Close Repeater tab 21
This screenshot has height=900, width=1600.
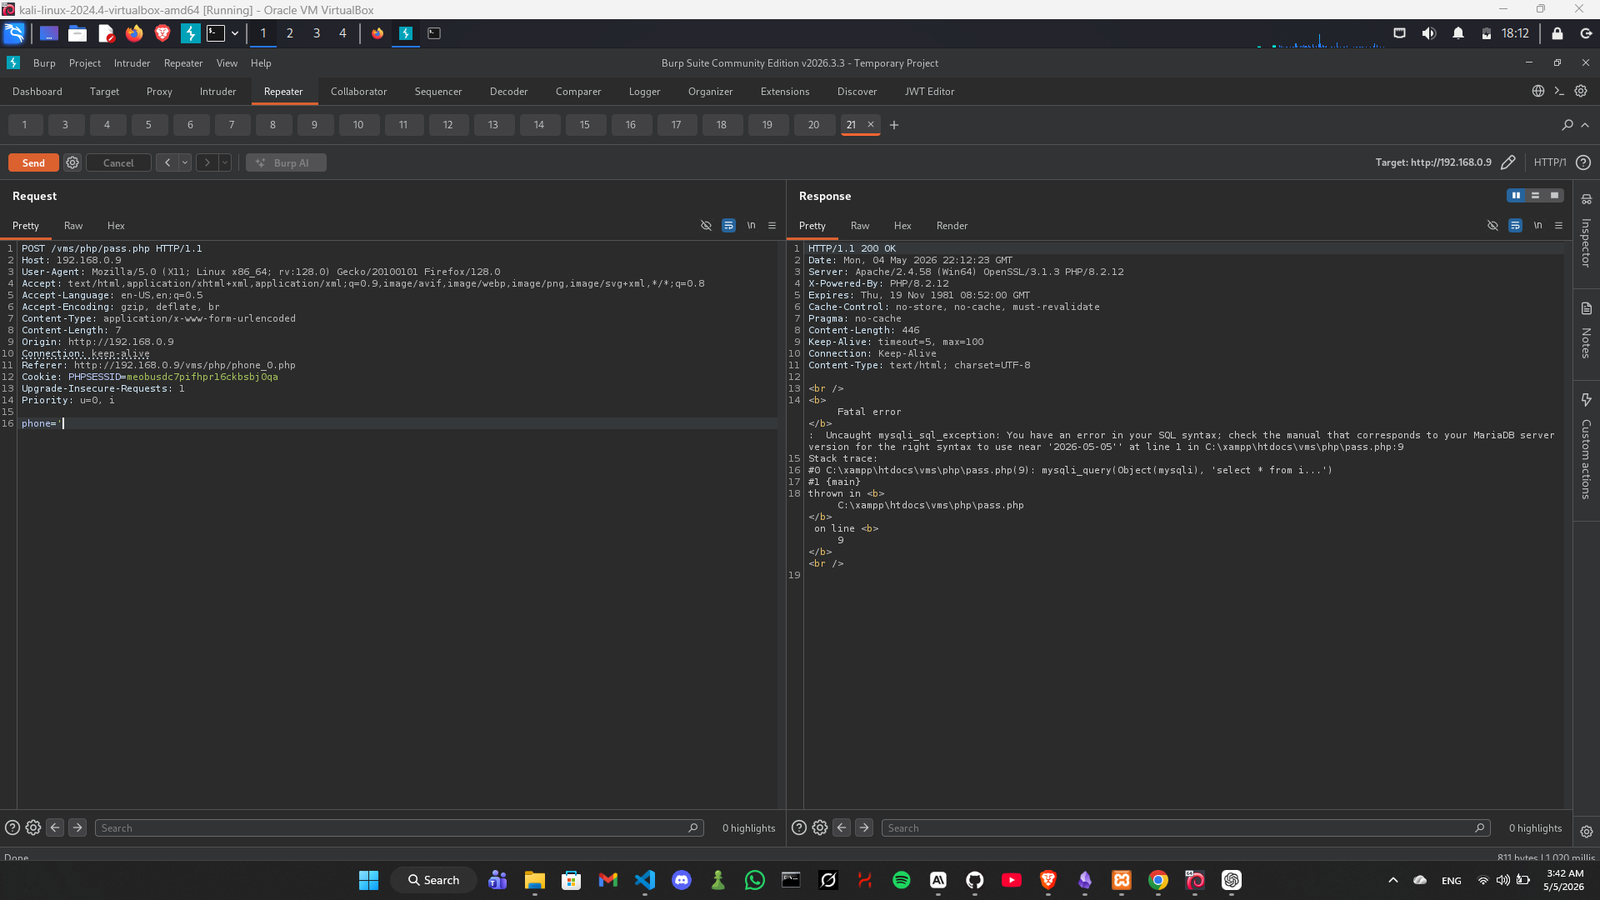870,125
